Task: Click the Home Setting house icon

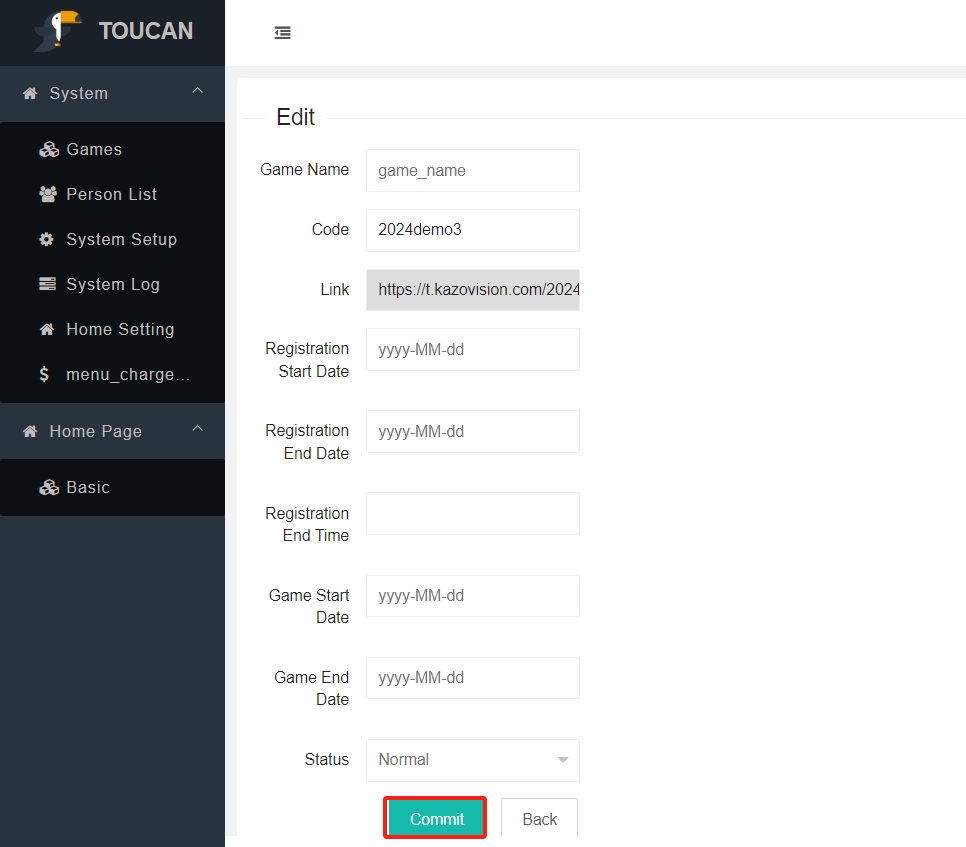Action: pyautogui.click(x=47, y=330)
